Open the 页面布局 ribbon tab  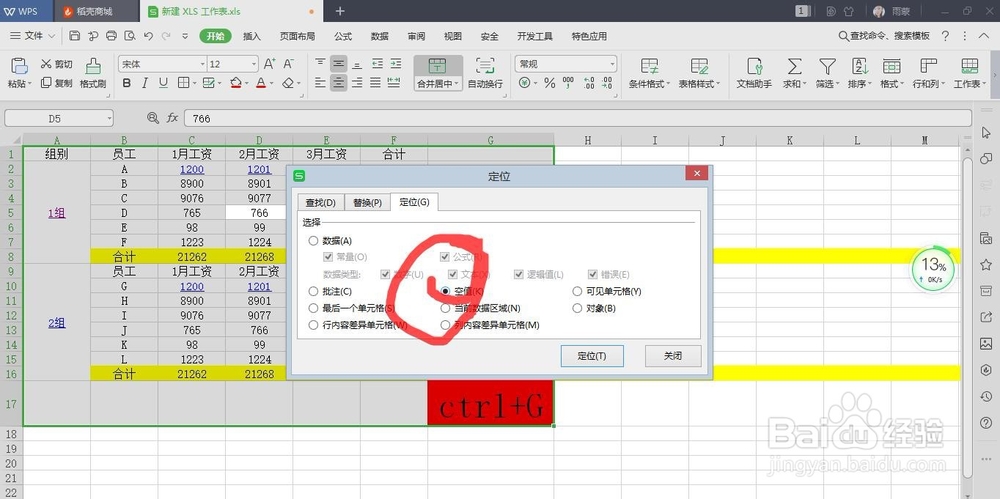tap(297, 36)
